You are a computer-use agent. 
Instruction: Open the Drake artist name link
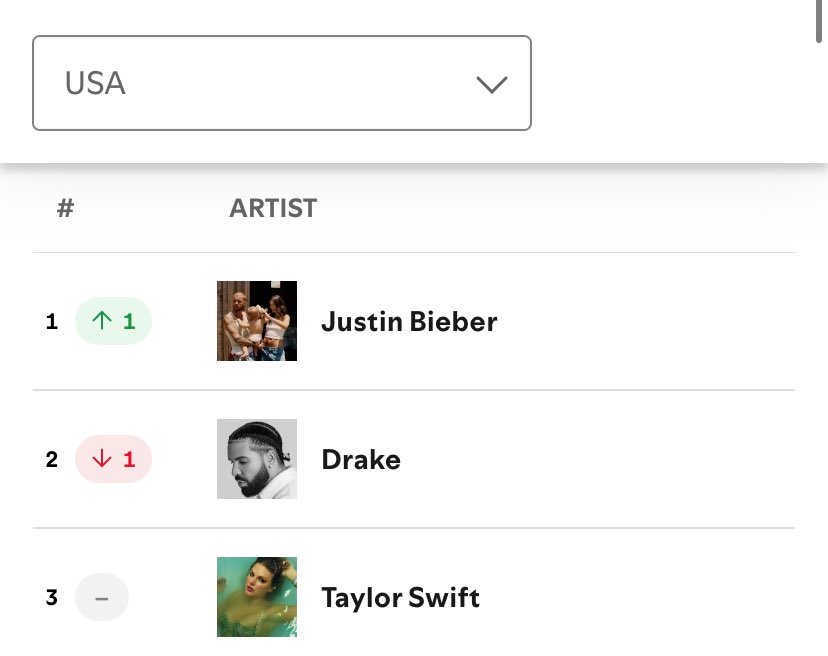click(x=361, y=459)
